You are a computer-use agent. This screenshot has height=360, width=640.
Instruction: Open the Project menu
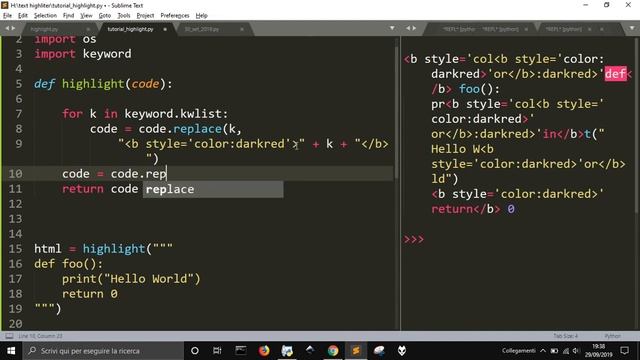[x=145, y=16]
